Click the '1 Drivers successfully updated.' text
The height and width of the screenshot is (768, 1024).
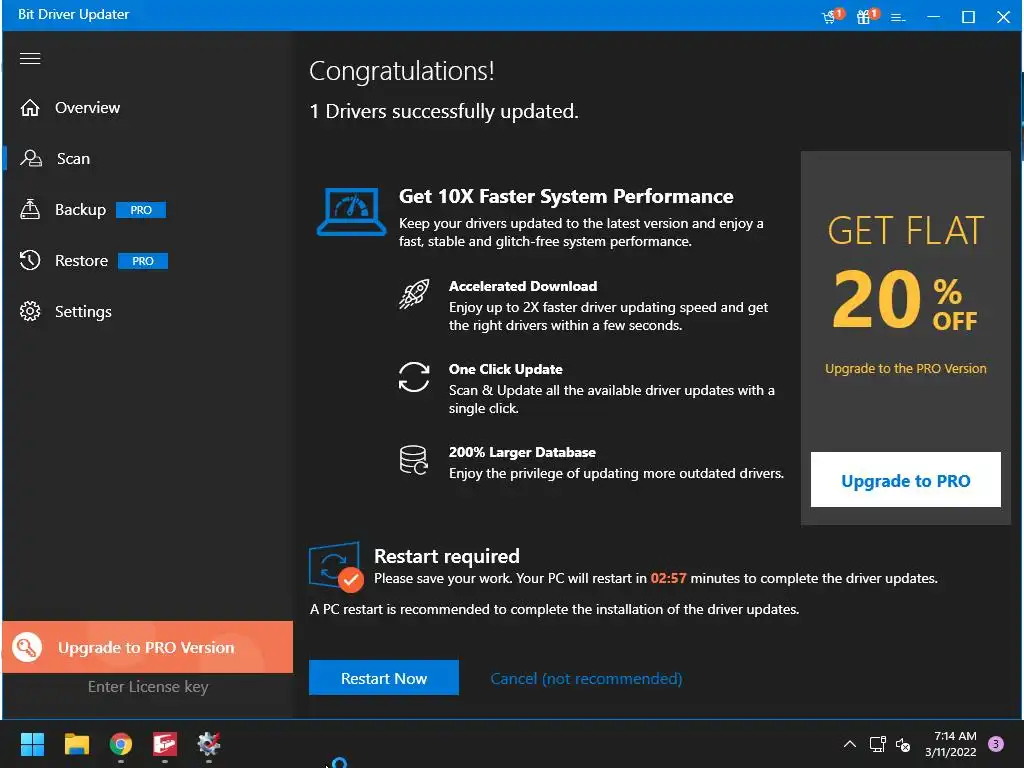444,111
